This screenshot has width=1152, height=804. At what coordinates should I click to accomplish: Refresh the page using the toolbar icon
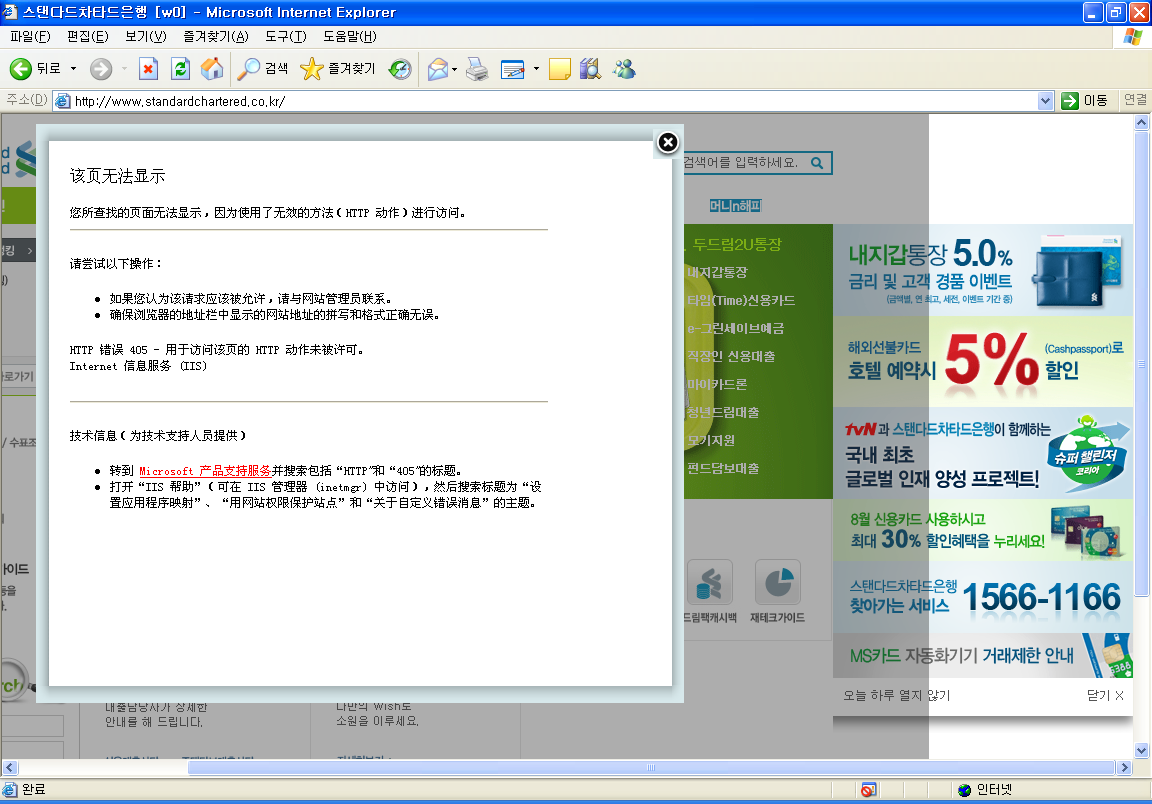click(180, 69)
